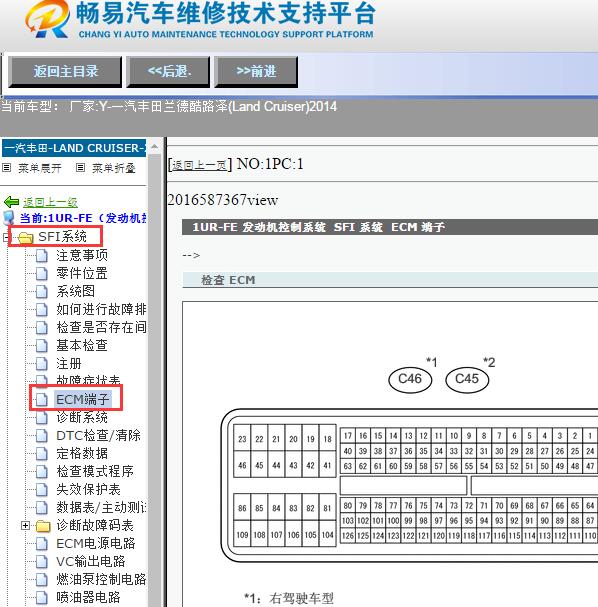Click the ECM端子 document icon
The height and width of the screenshot is (607, 598).
[x=41, y=400]
